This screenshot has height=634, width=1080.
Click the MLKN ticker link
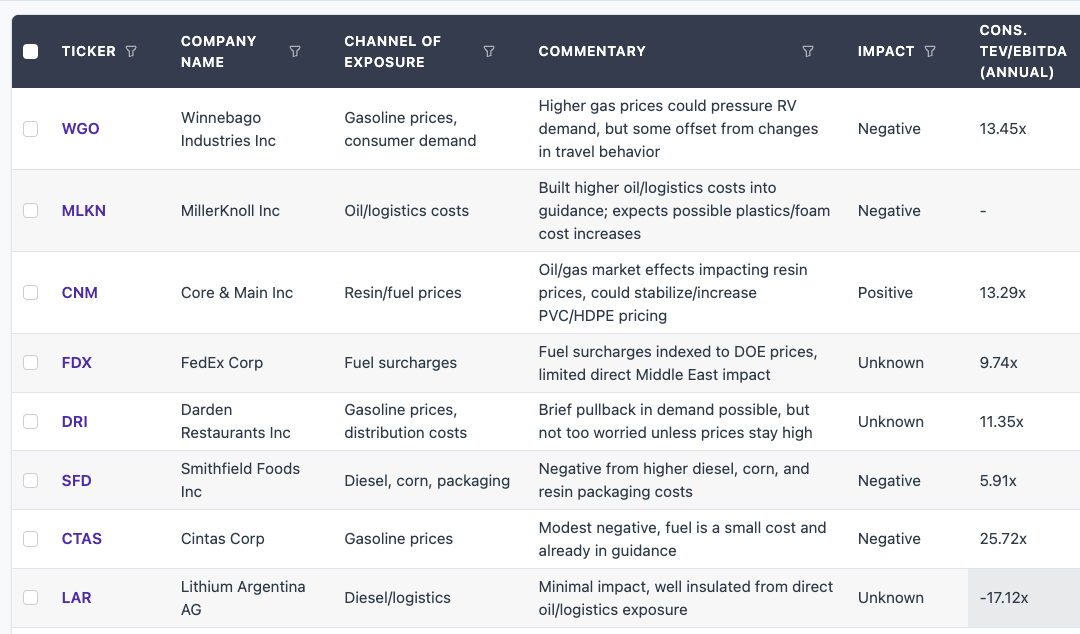(83, 211)
